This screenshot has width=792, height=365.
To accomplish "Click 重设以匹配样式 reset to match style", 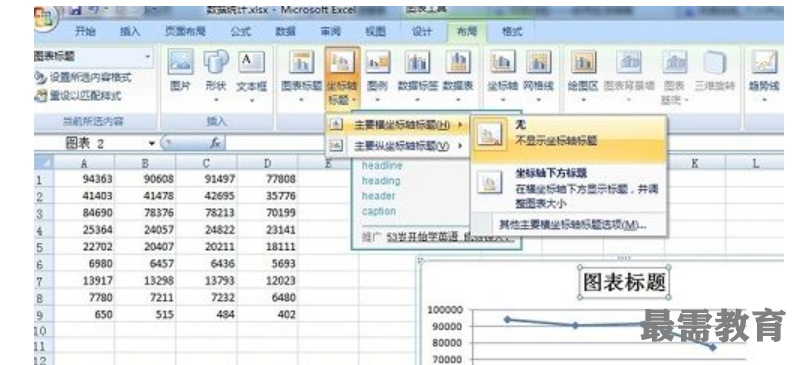I will pyautogui.click(x=78, y=95).
